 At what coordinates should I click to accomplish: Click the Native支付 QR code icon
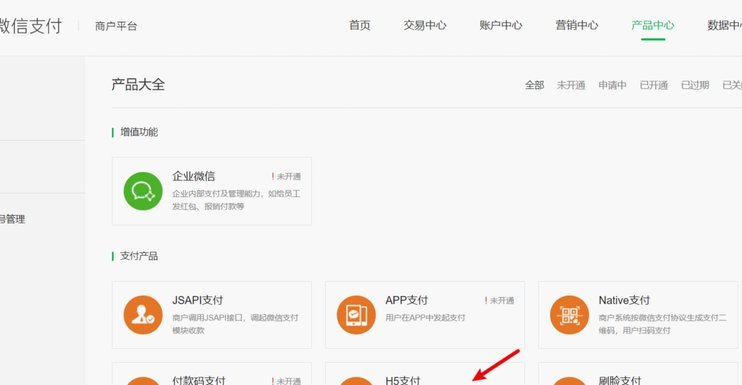pos(570,315)
